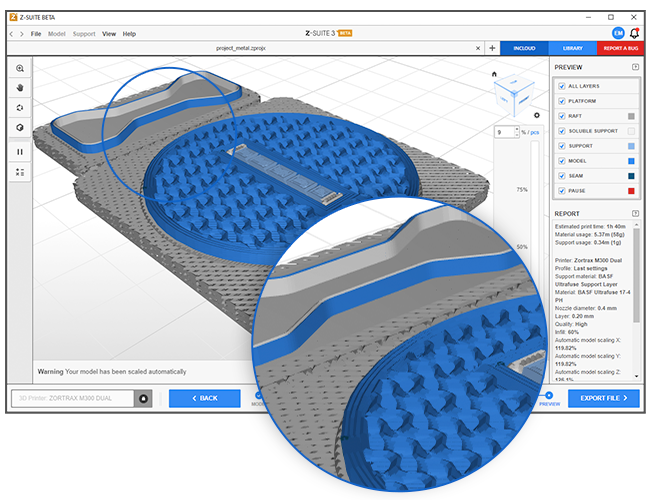Click report scrollbar down arrow
The height and width of the screenshot is (500, 650).
coord(636,376)
